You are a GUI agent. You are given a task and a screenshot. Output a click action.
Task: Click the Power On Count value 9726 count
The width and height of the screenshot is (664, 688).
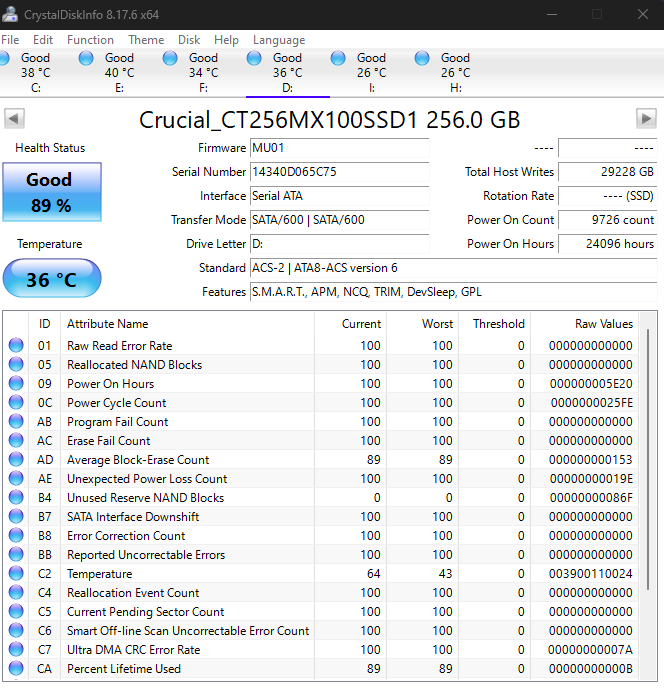tap(608, 220)
